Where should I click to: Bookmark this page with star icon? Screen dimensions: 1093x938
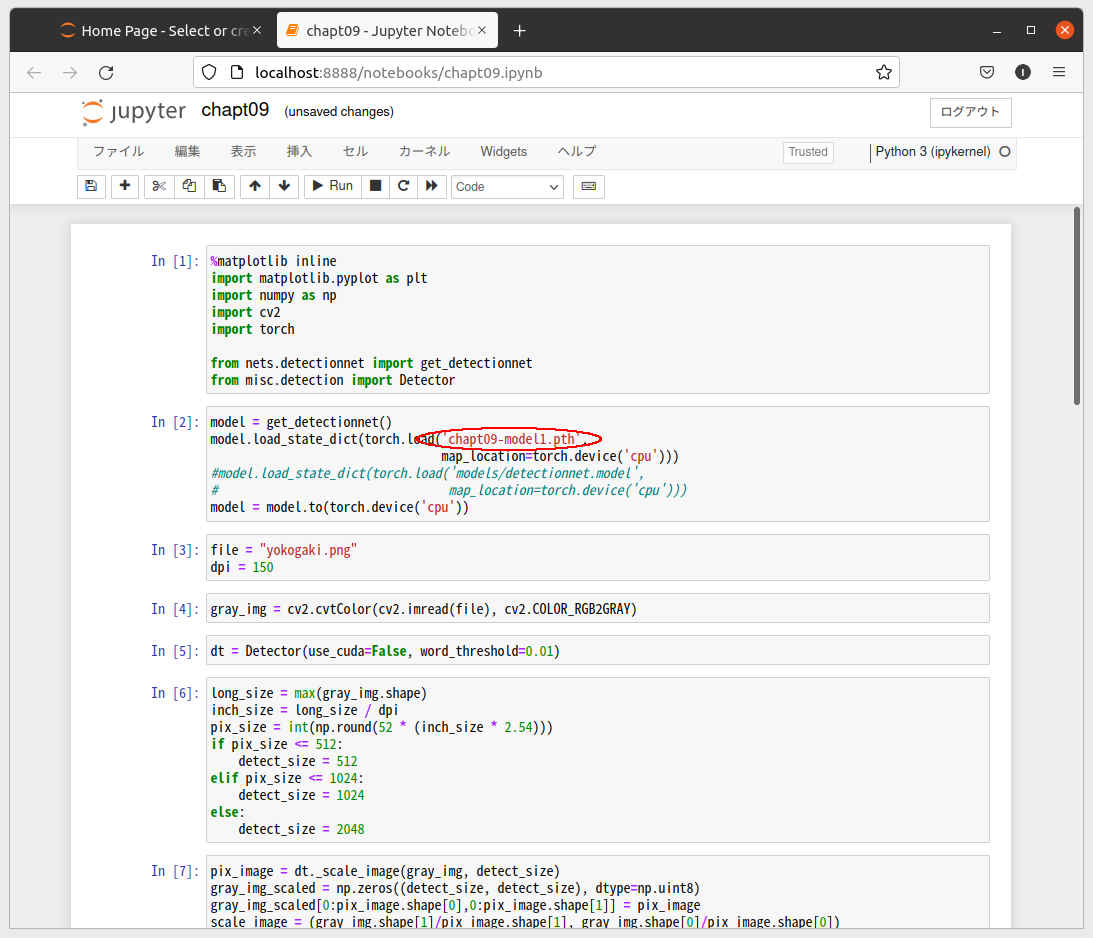[x=883, y=72]
